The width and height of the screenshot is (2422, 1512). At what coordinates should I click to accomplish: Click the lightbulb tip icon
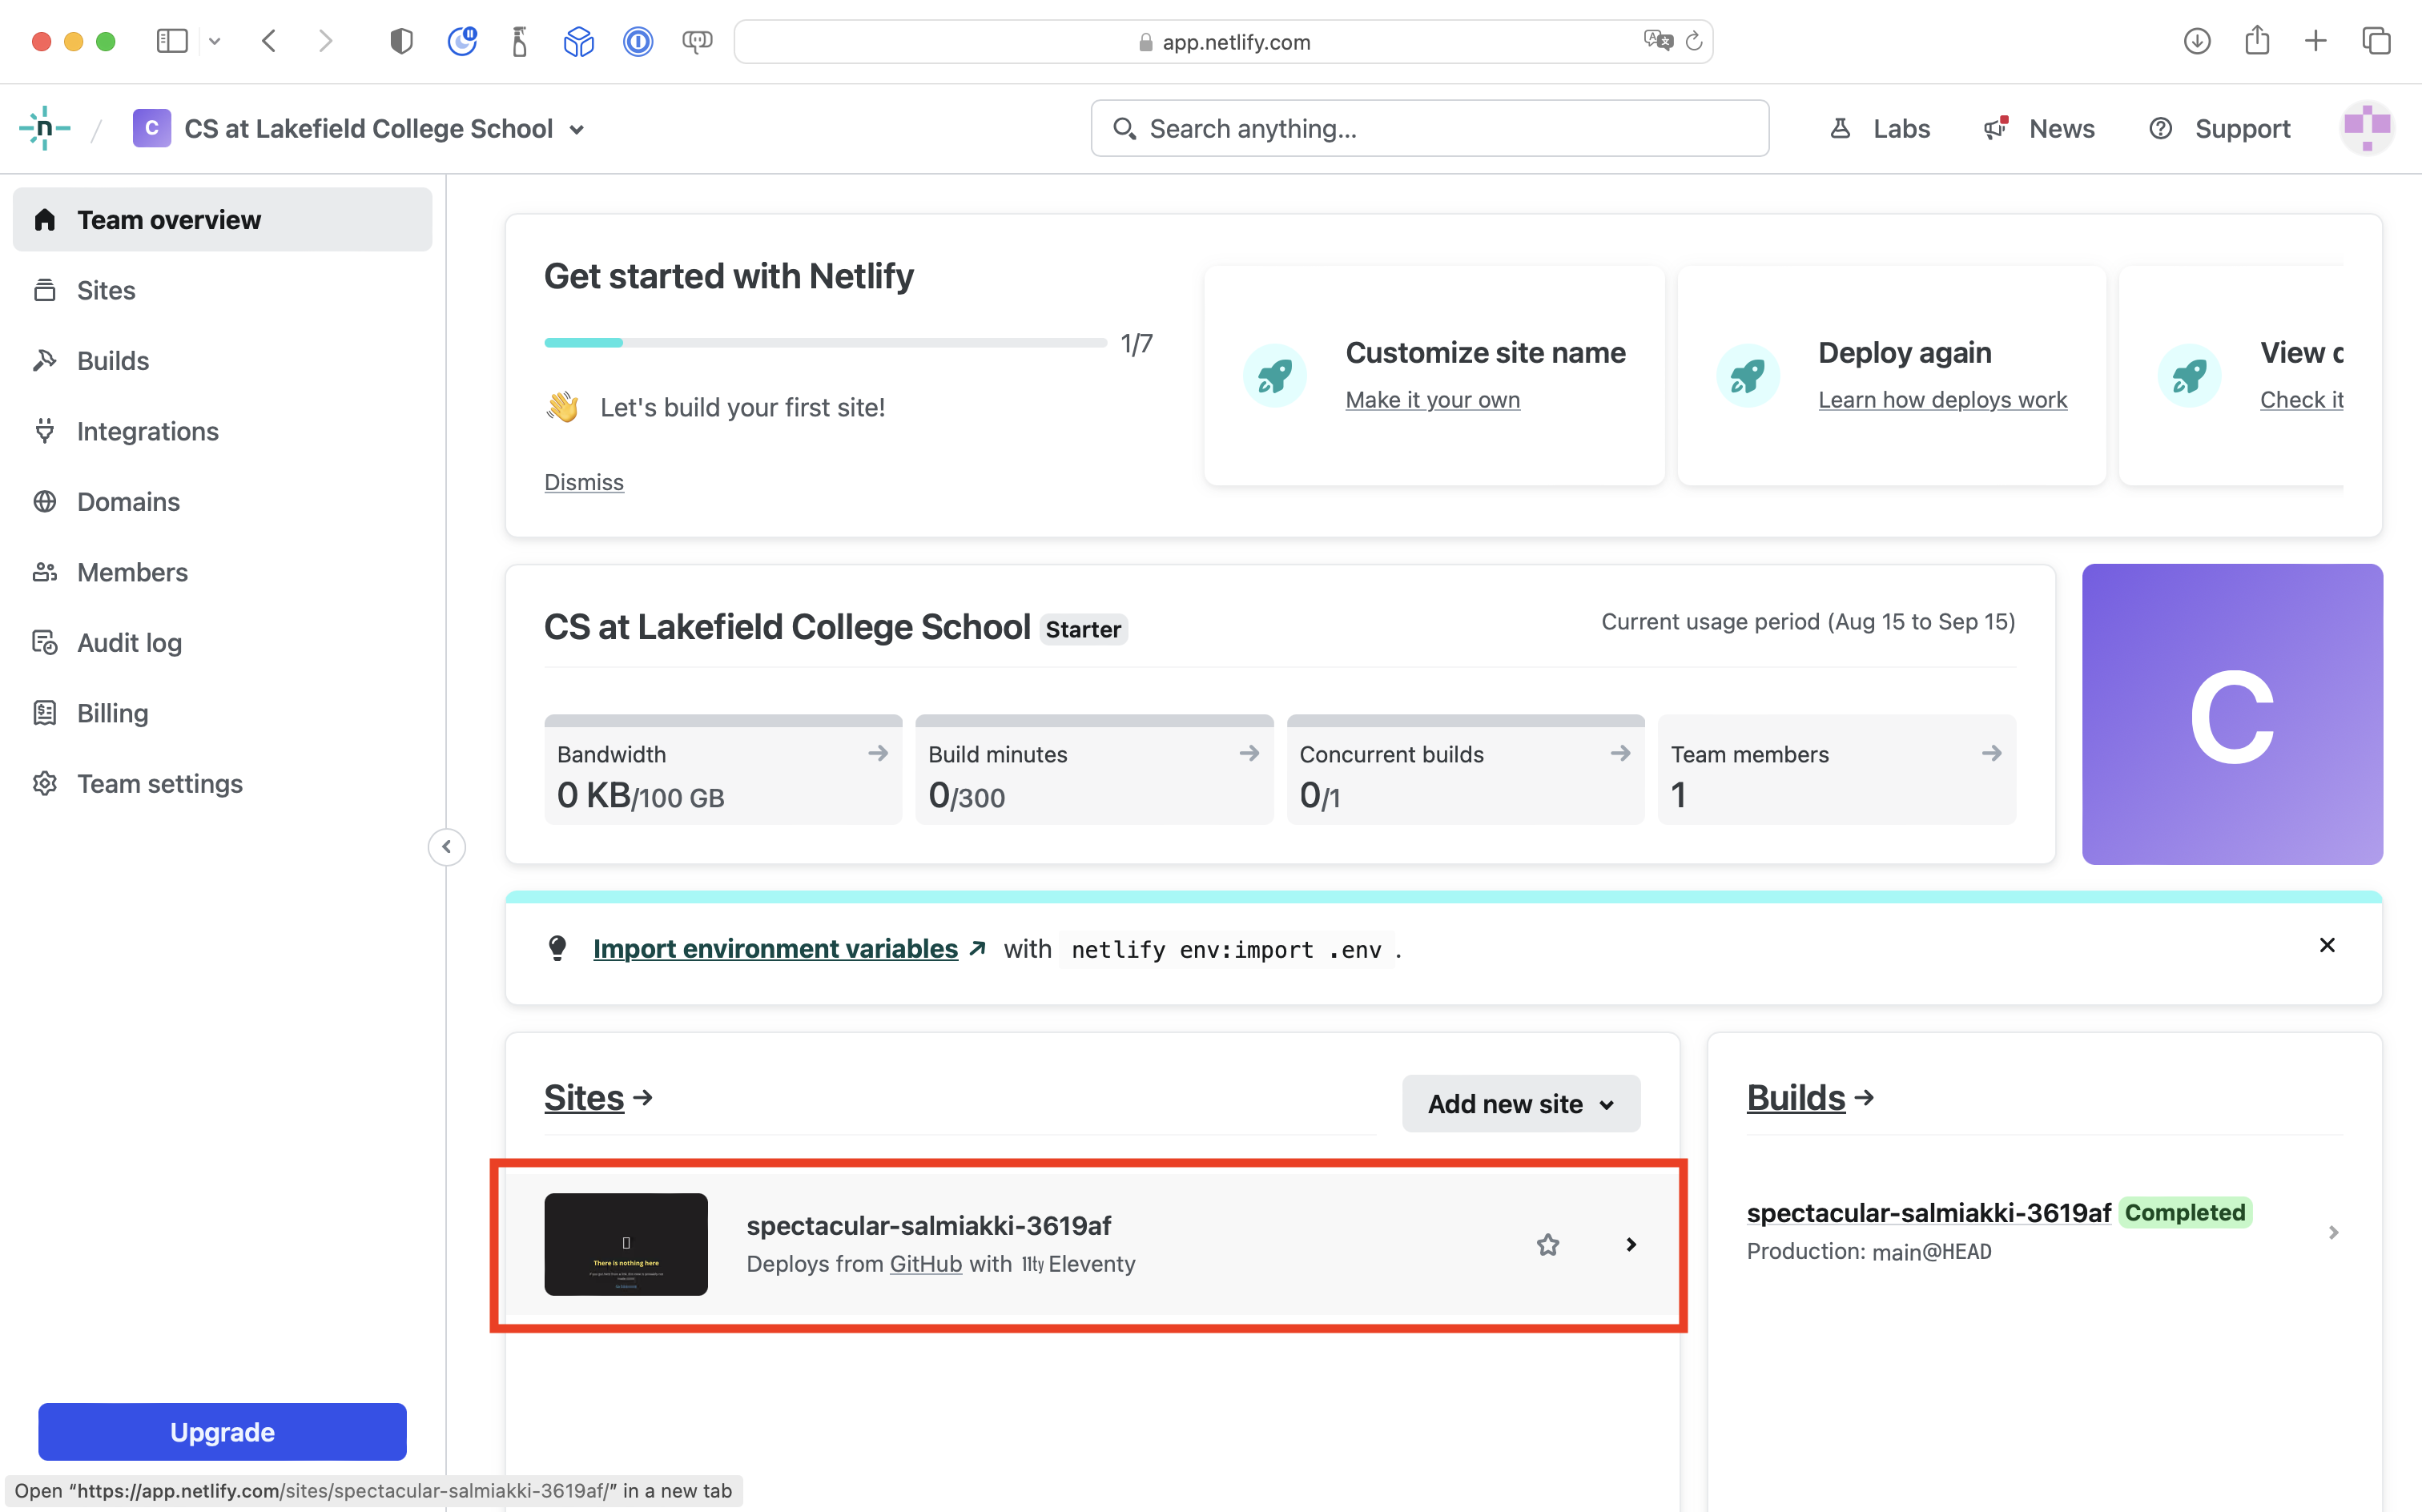coord(558,948)
